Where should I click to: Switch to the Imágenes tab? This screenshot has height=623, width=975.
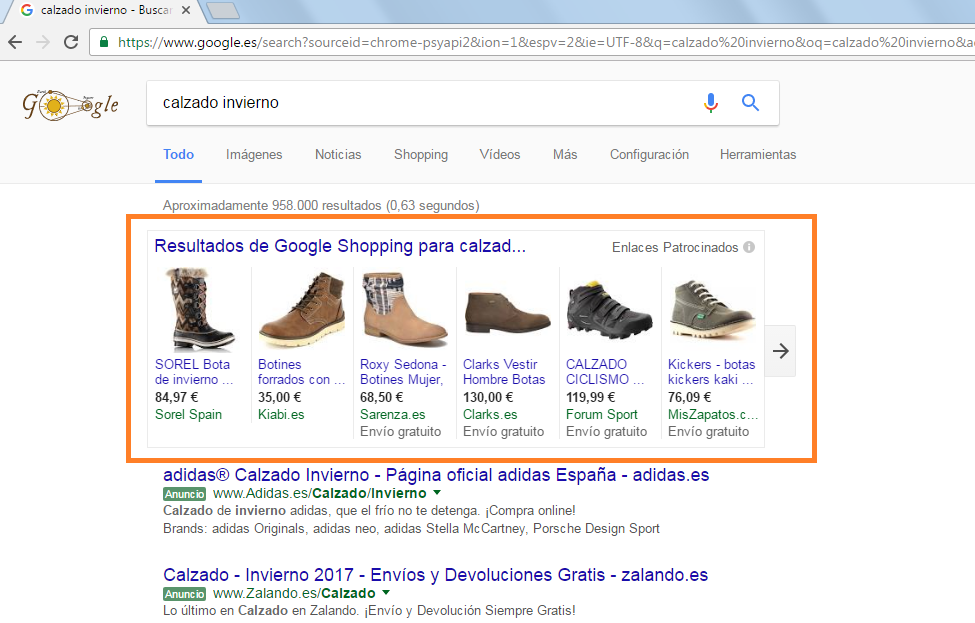coord(254,154)
